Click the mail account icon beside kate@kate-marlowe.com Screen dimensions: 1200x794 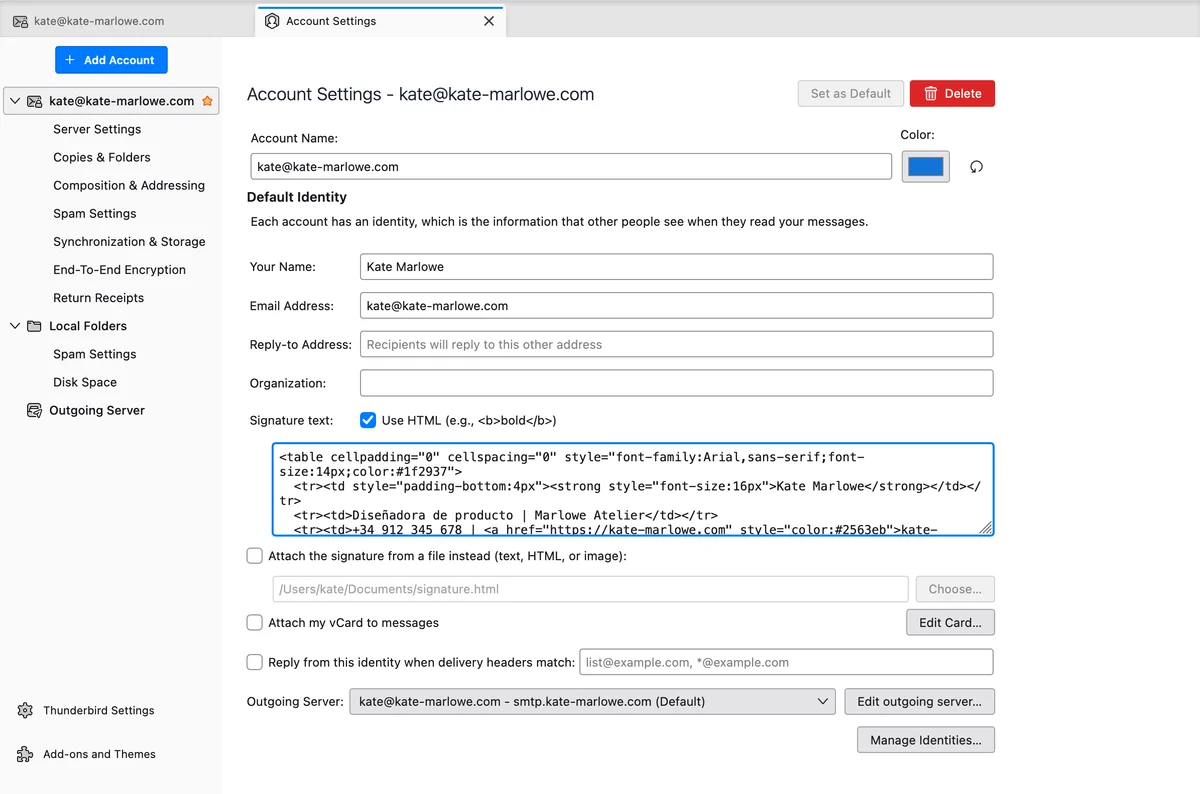pyautogui.click(x=35, y=101)
